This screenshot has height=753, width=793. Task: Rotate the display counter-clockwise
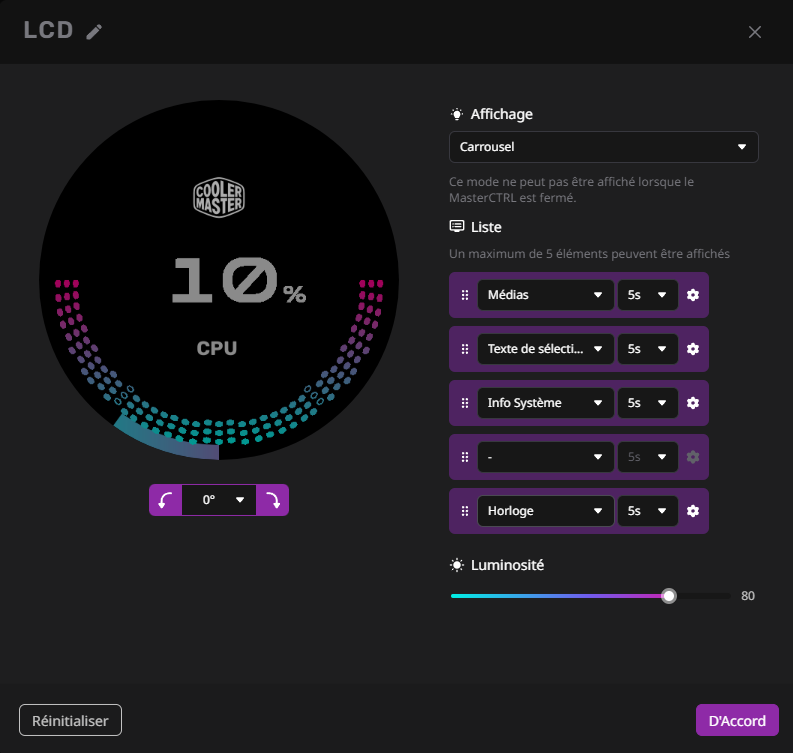165,500
